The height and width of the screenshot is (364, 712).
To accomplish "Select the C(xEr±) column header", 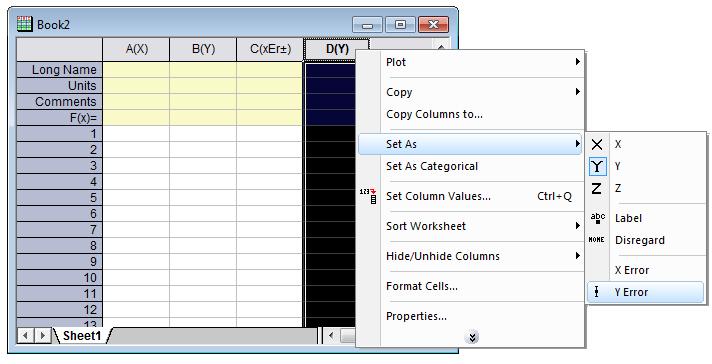I will (270, 49).
